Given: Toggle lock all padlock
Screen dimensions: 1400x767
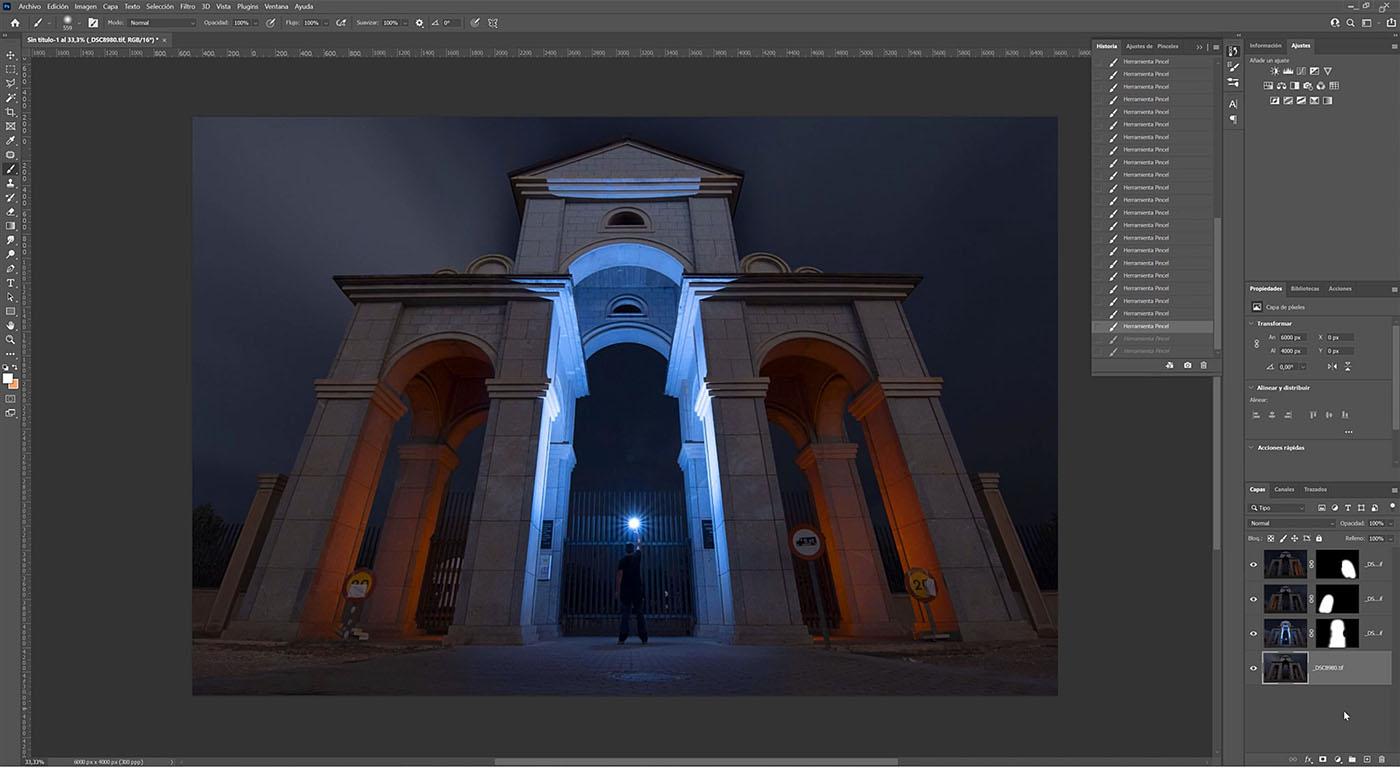Looking at the screenshot, I should (x=1319, y=539).
